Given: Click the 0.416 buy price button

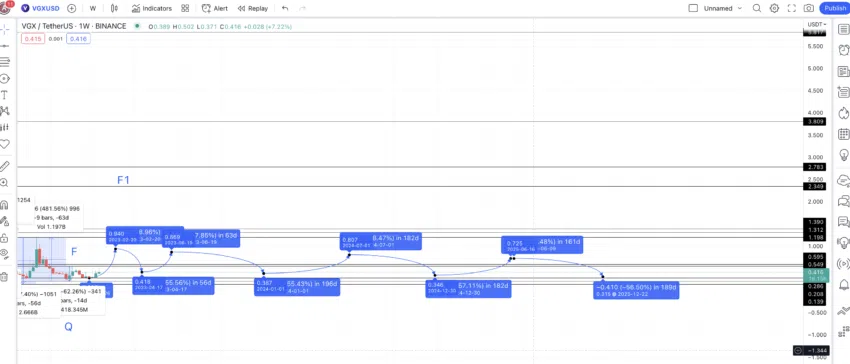Looking at the screenshot, I should tap(78, 39).
